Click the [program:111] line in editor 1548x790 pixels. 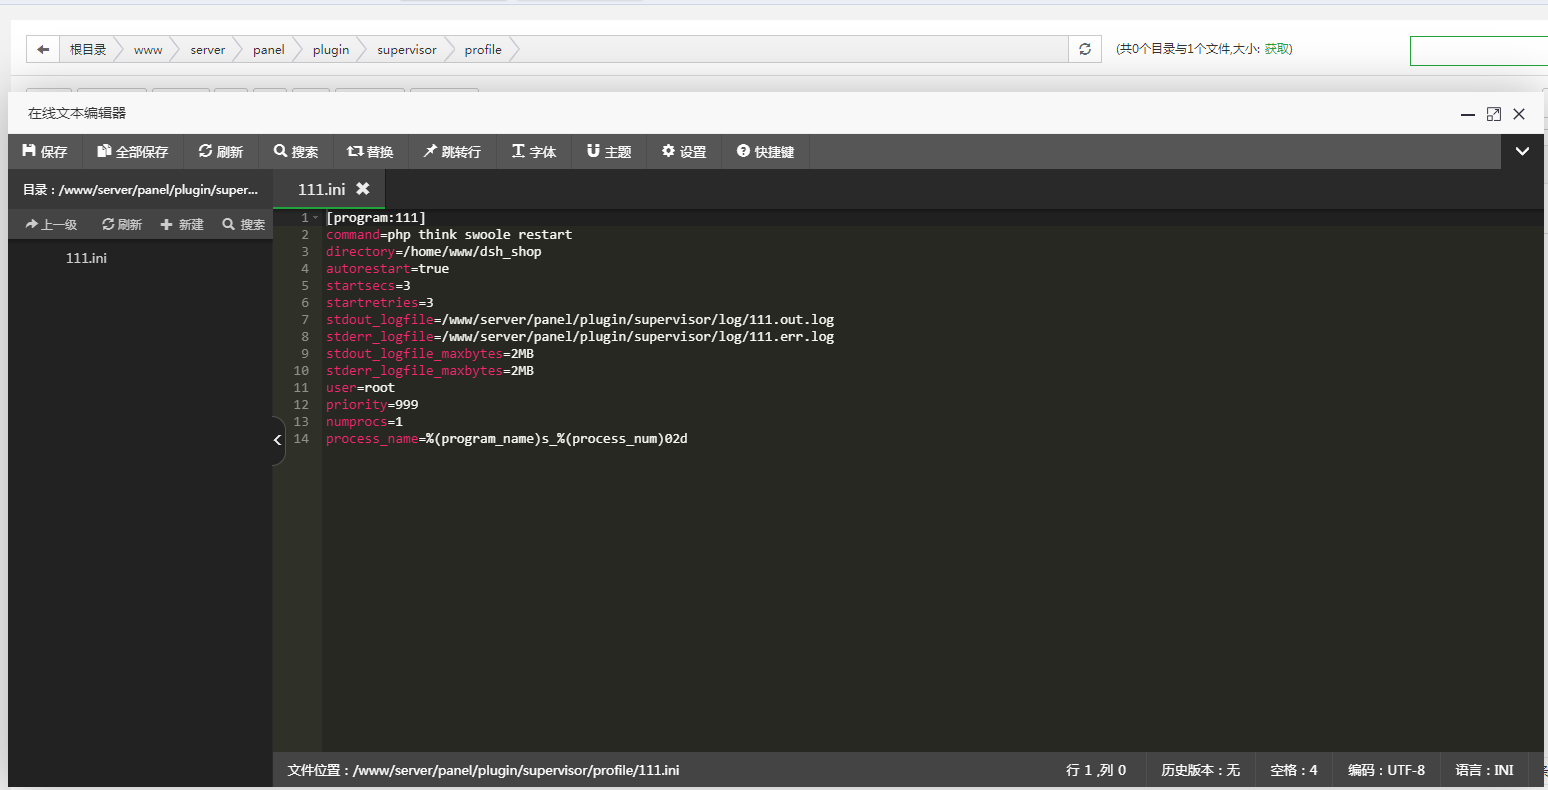click(x=376, y=218)
